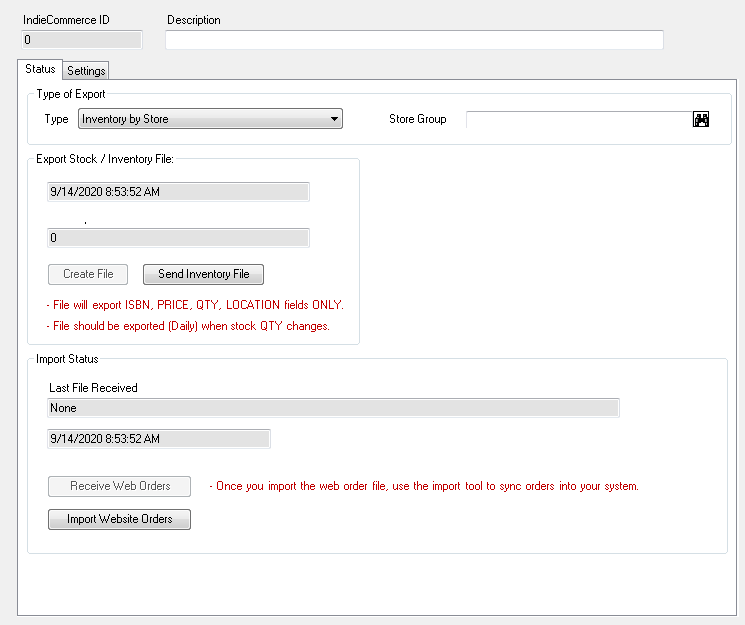Click the export timestamp field in Export Stock section
This screenshot has height=625, width=745.
pos(178,192)
